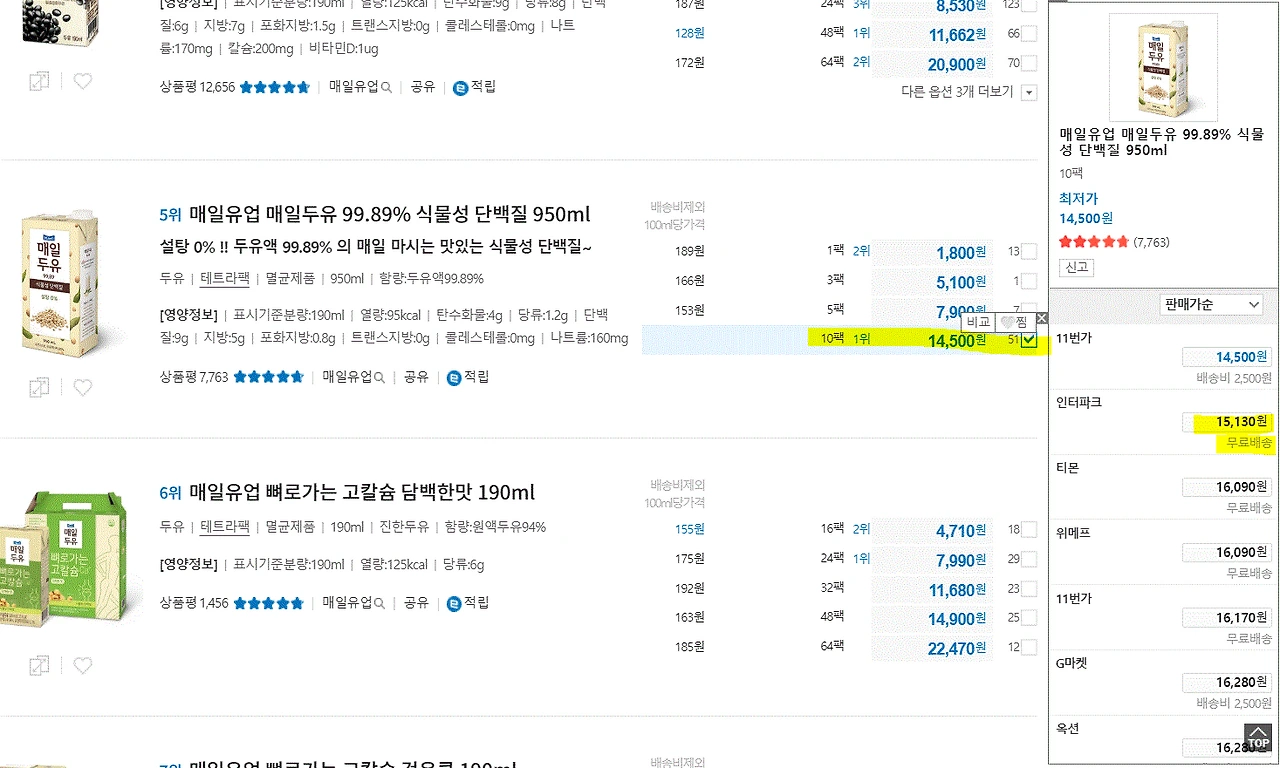Screen dimensions: 1280x768
Task: Open the 4,710원 price for 16팩
Action: [x=962, y=531]
